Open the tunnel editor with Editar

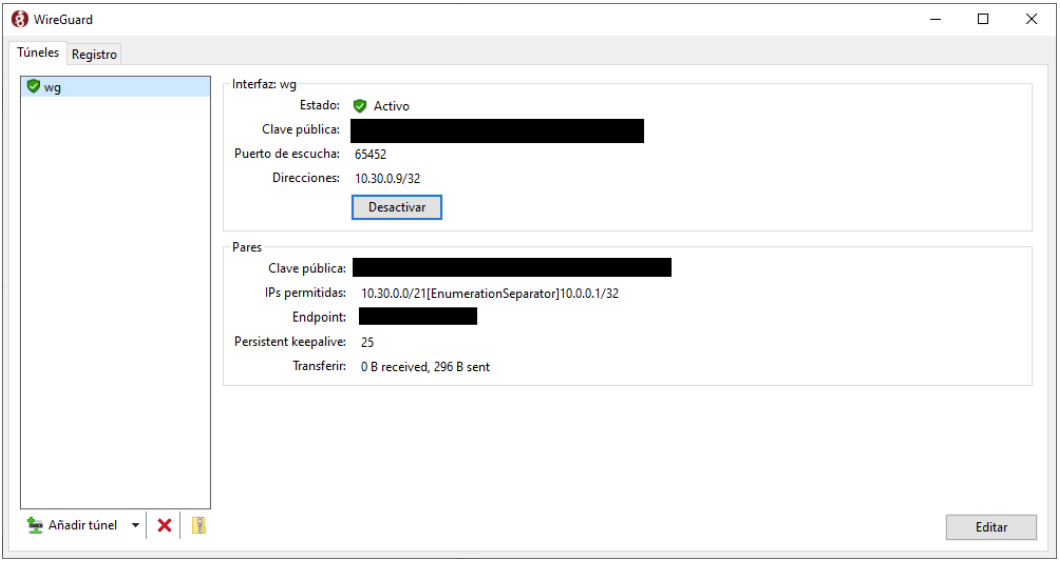991,527
